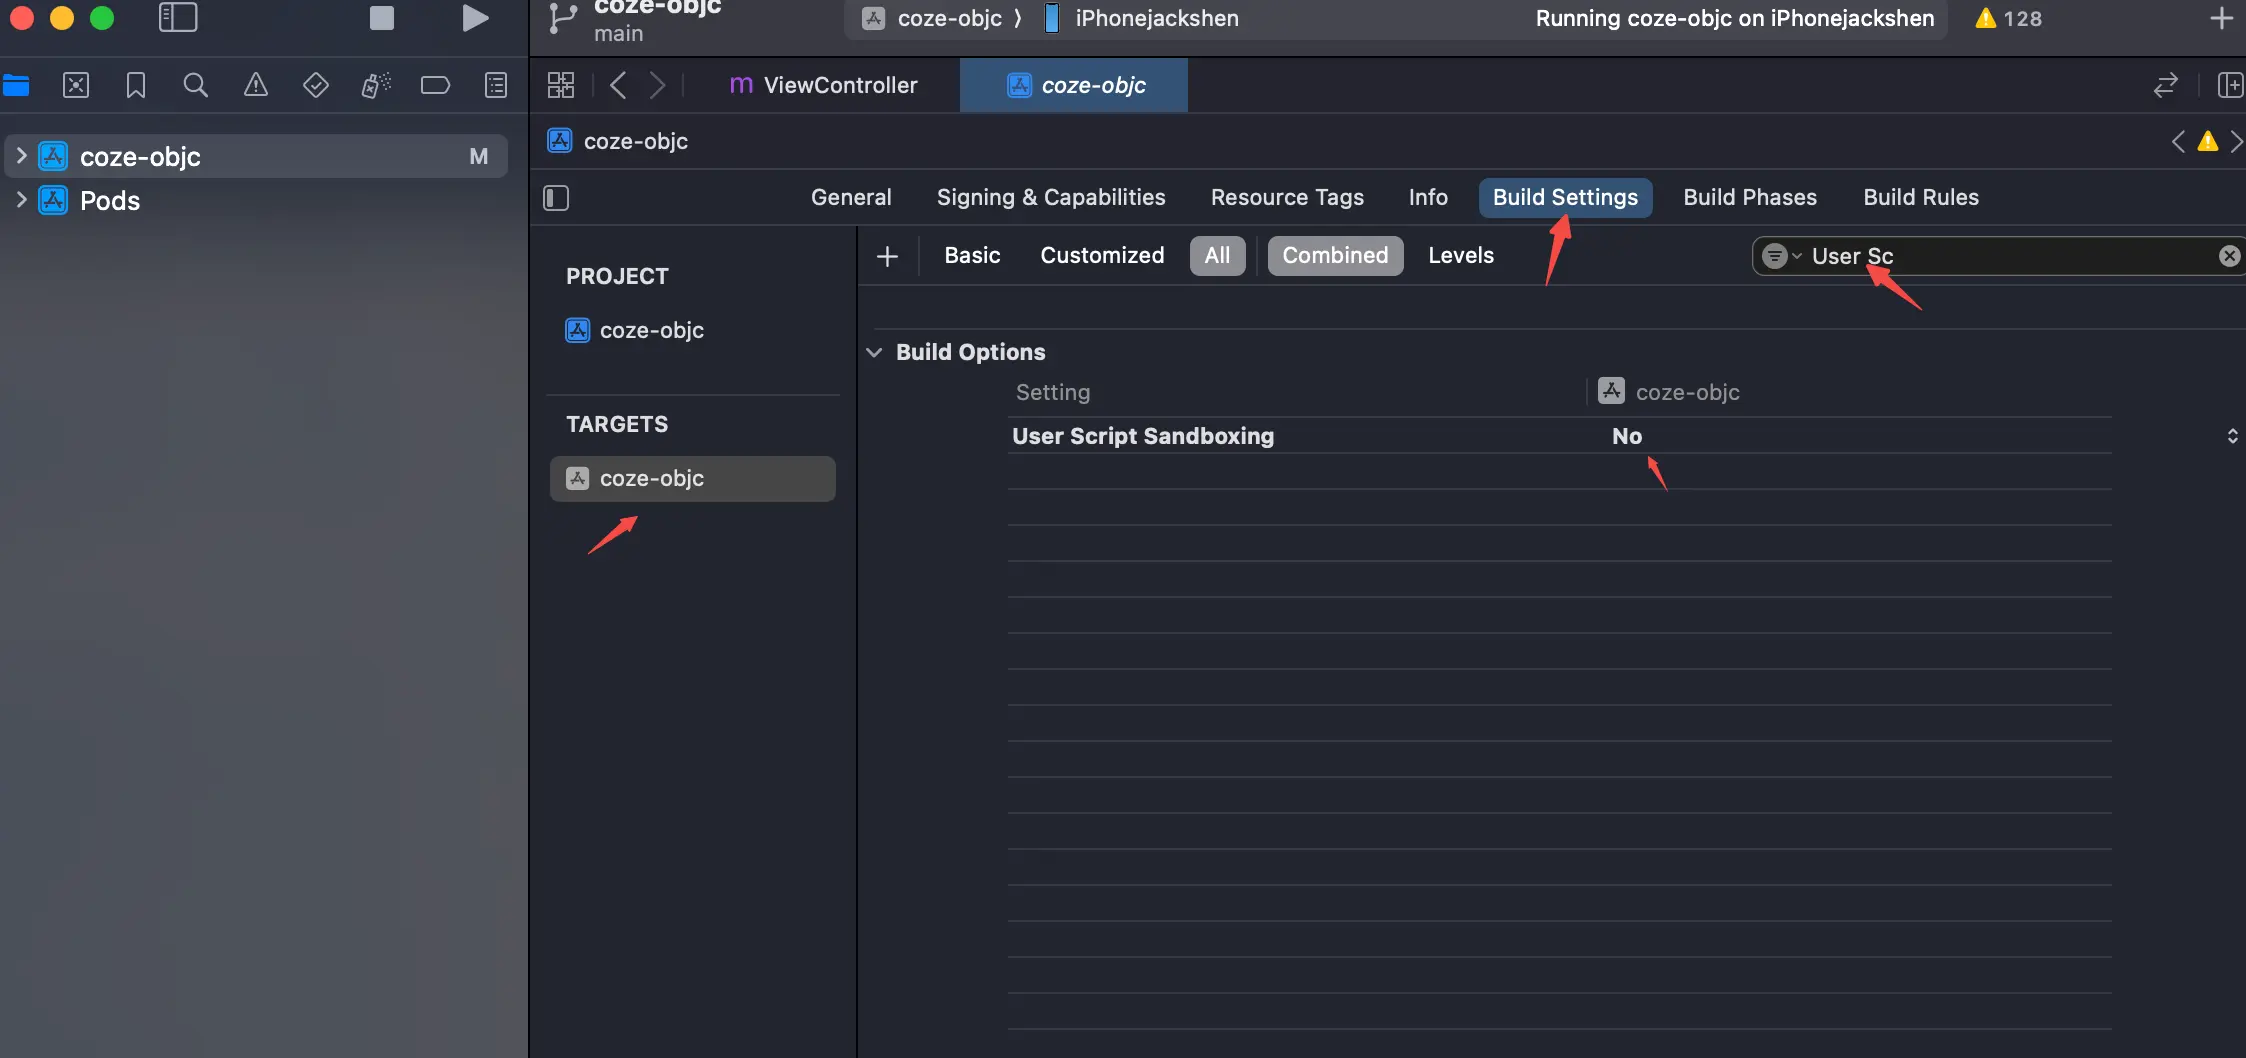Expand the Pods project tree item
Image resolution: width=2246 pixels, height=1058 pixels.
coord(21,200)
